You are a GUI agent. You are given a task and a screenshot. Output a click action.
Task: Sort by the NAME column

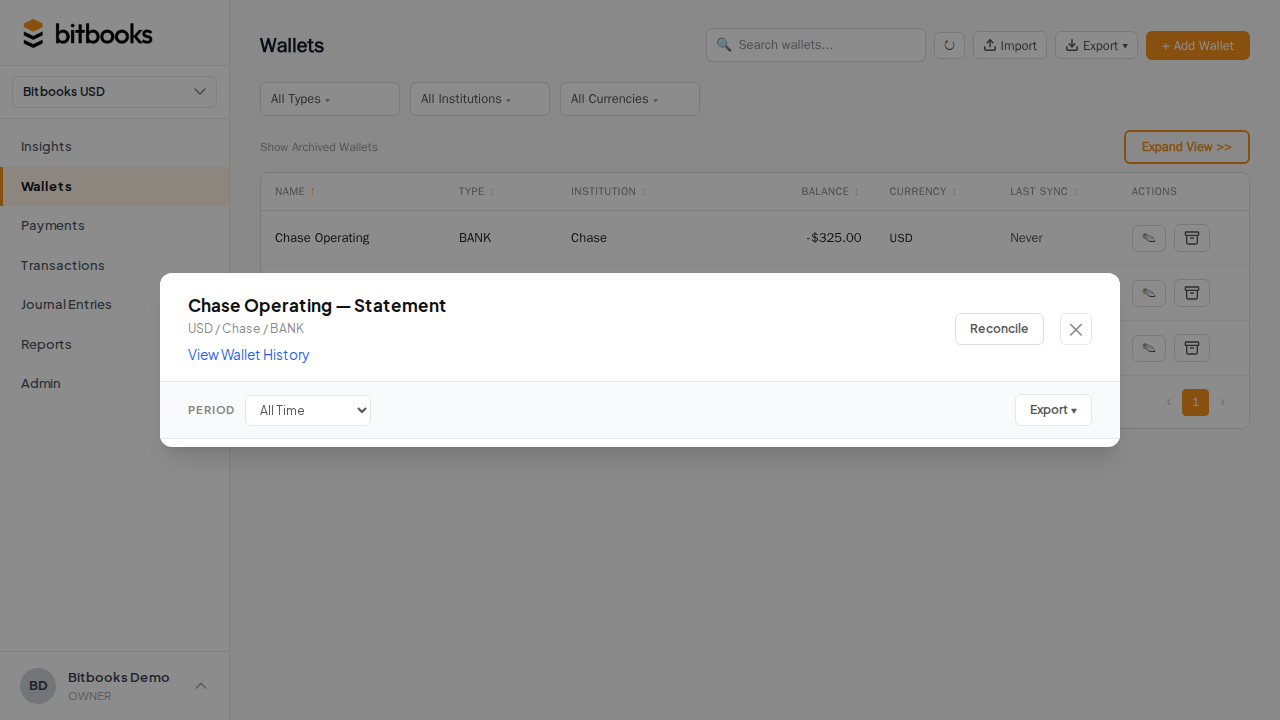click(x=295, y=192)
